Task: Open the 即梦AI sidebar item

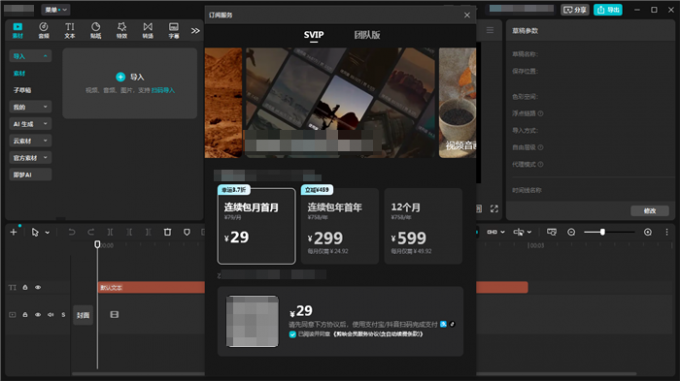Action: [30, 175]
